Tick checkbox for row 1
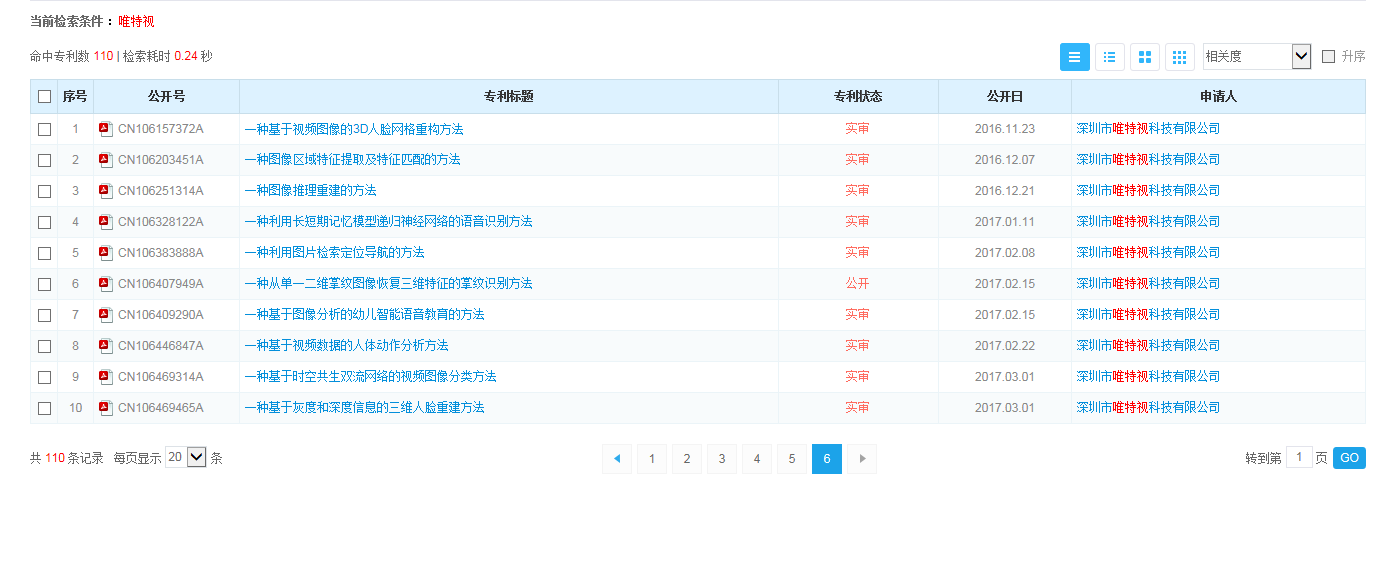This screenshot has height=569, width=1382. click(x=44, y=129)
